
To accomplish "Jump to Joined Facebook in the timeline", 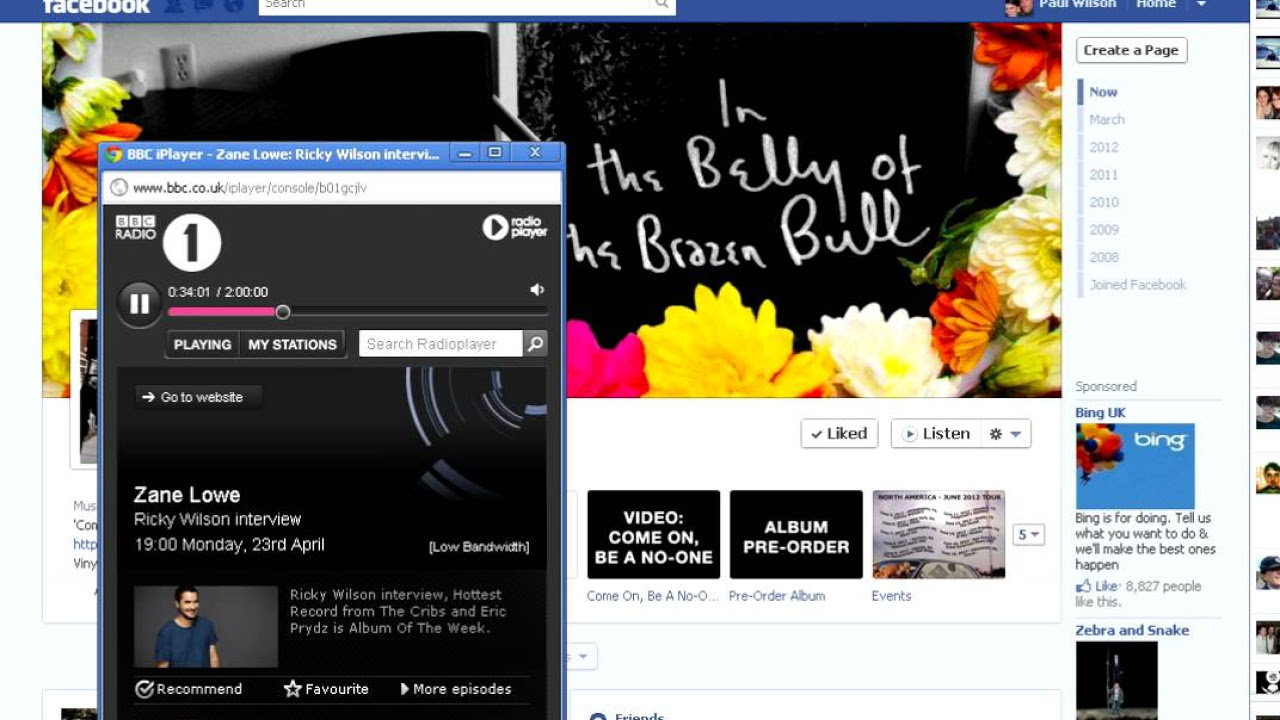I will click(x=1137, y=285).
